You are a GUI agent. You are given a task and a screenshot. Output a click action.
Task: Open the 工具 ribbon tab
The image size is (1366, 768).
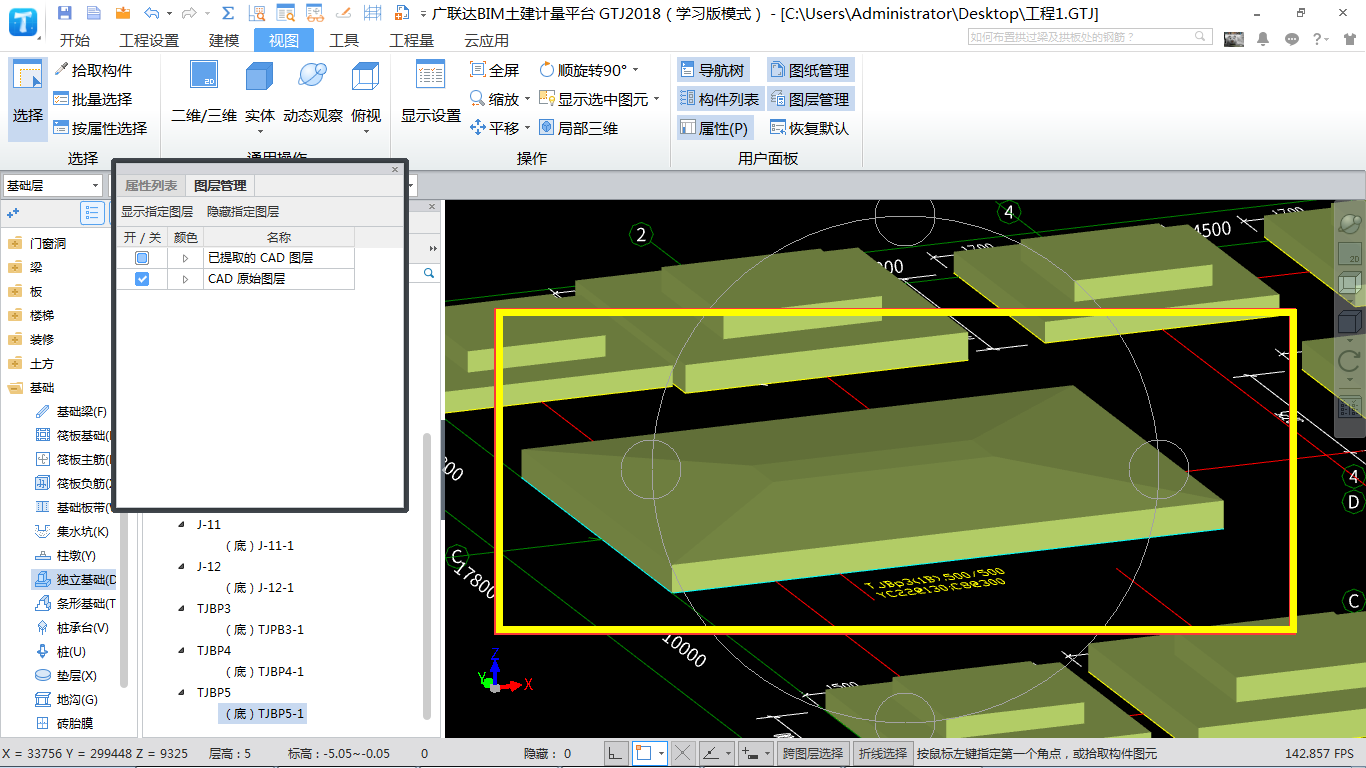tap(344, 40)
